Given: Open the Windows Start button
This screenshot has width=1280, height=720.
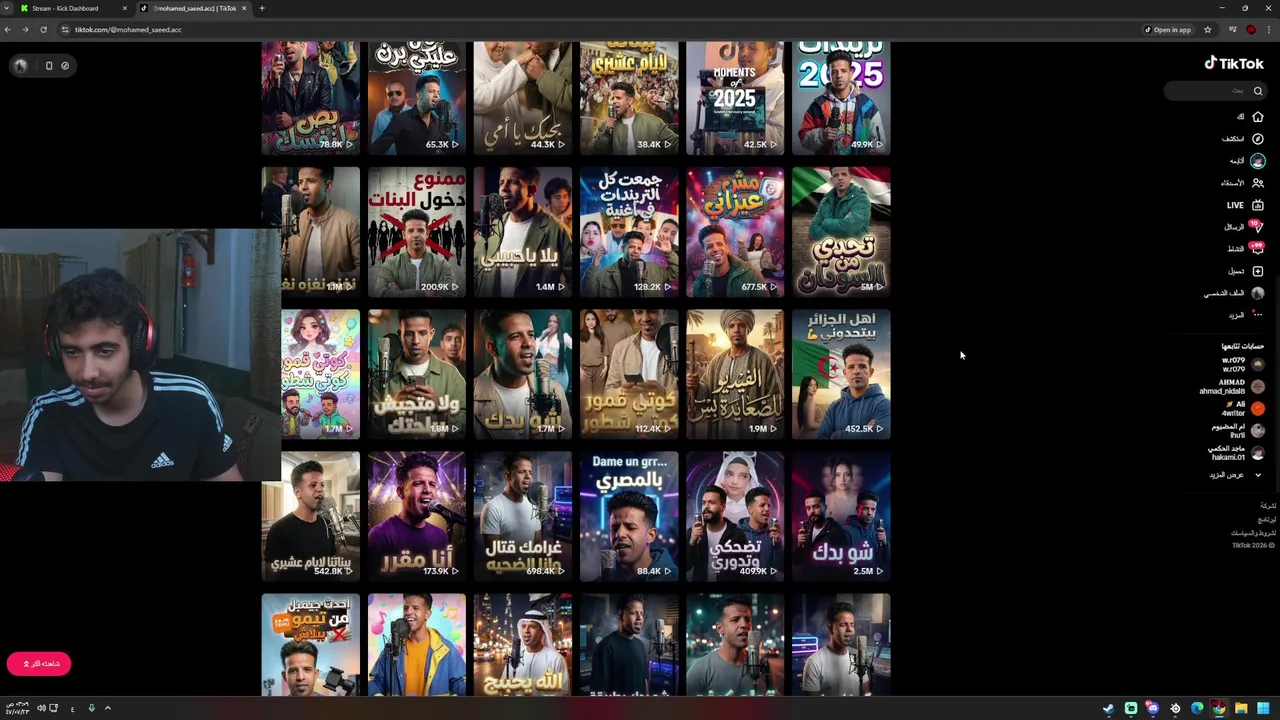Looking at the screenshot, I should coord(1263,708).
